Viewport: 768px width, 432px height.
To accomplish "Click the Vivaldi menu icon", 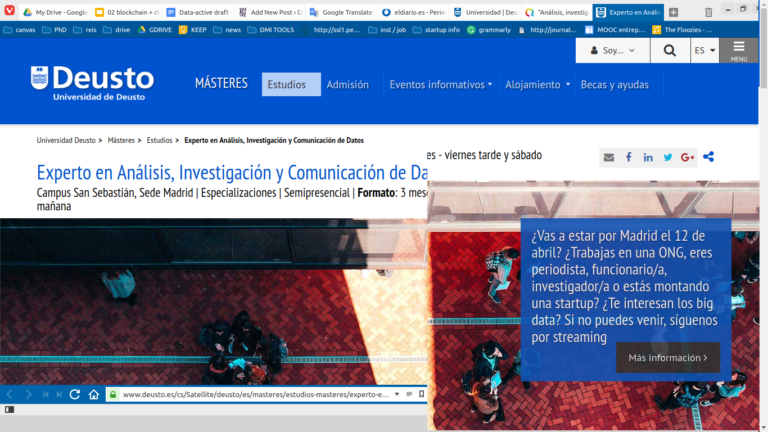I will (x=9, y=12).
